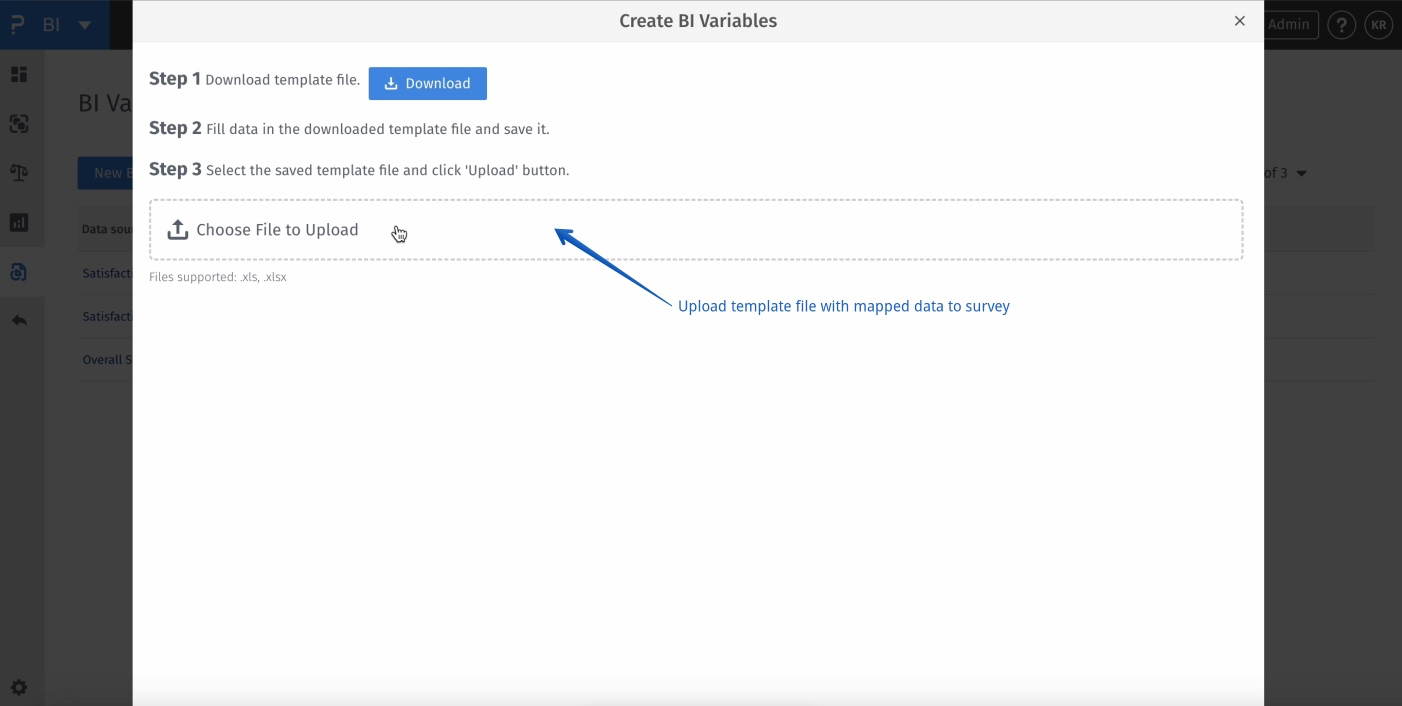Select the highlighted BI variables sidebar icon
Viewport: 1402px width, 706px height.
click(x=20, y=271)
